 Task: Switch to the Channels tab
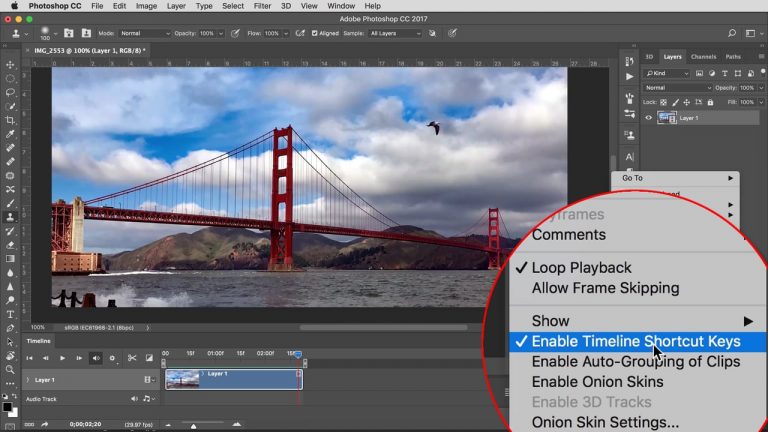point(704,57)
